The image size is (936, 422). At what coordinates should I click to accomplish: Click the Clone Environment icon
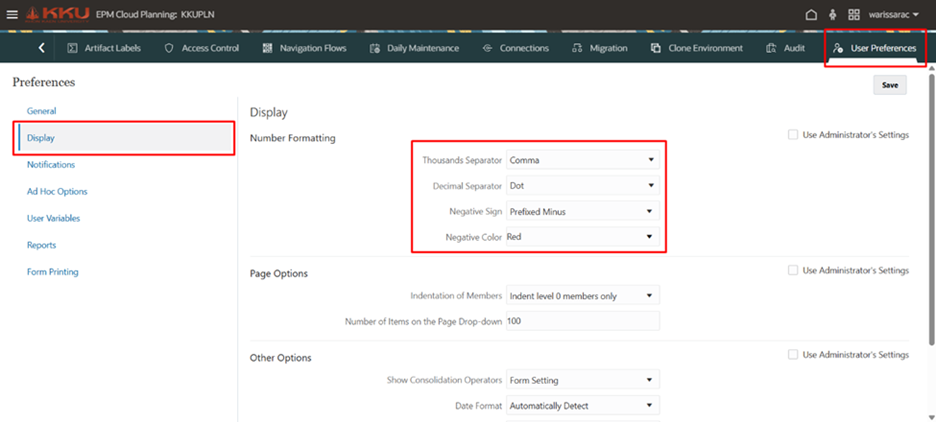(656, 48)
